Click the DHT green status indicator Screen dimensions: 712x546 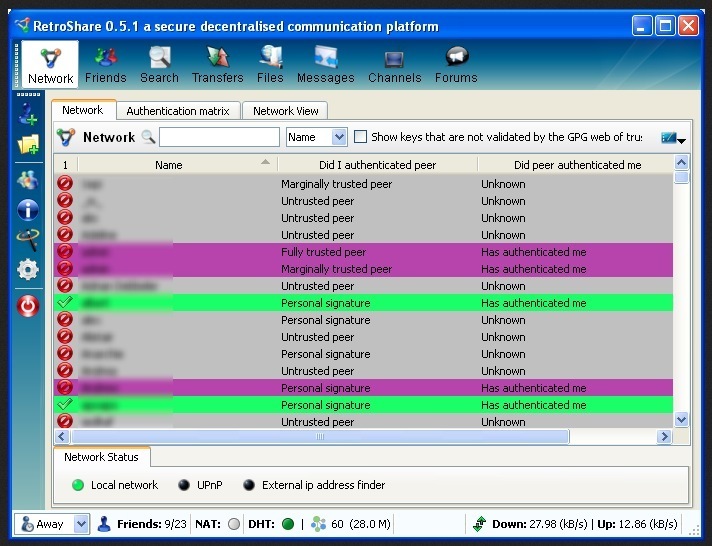click(288, 524)
